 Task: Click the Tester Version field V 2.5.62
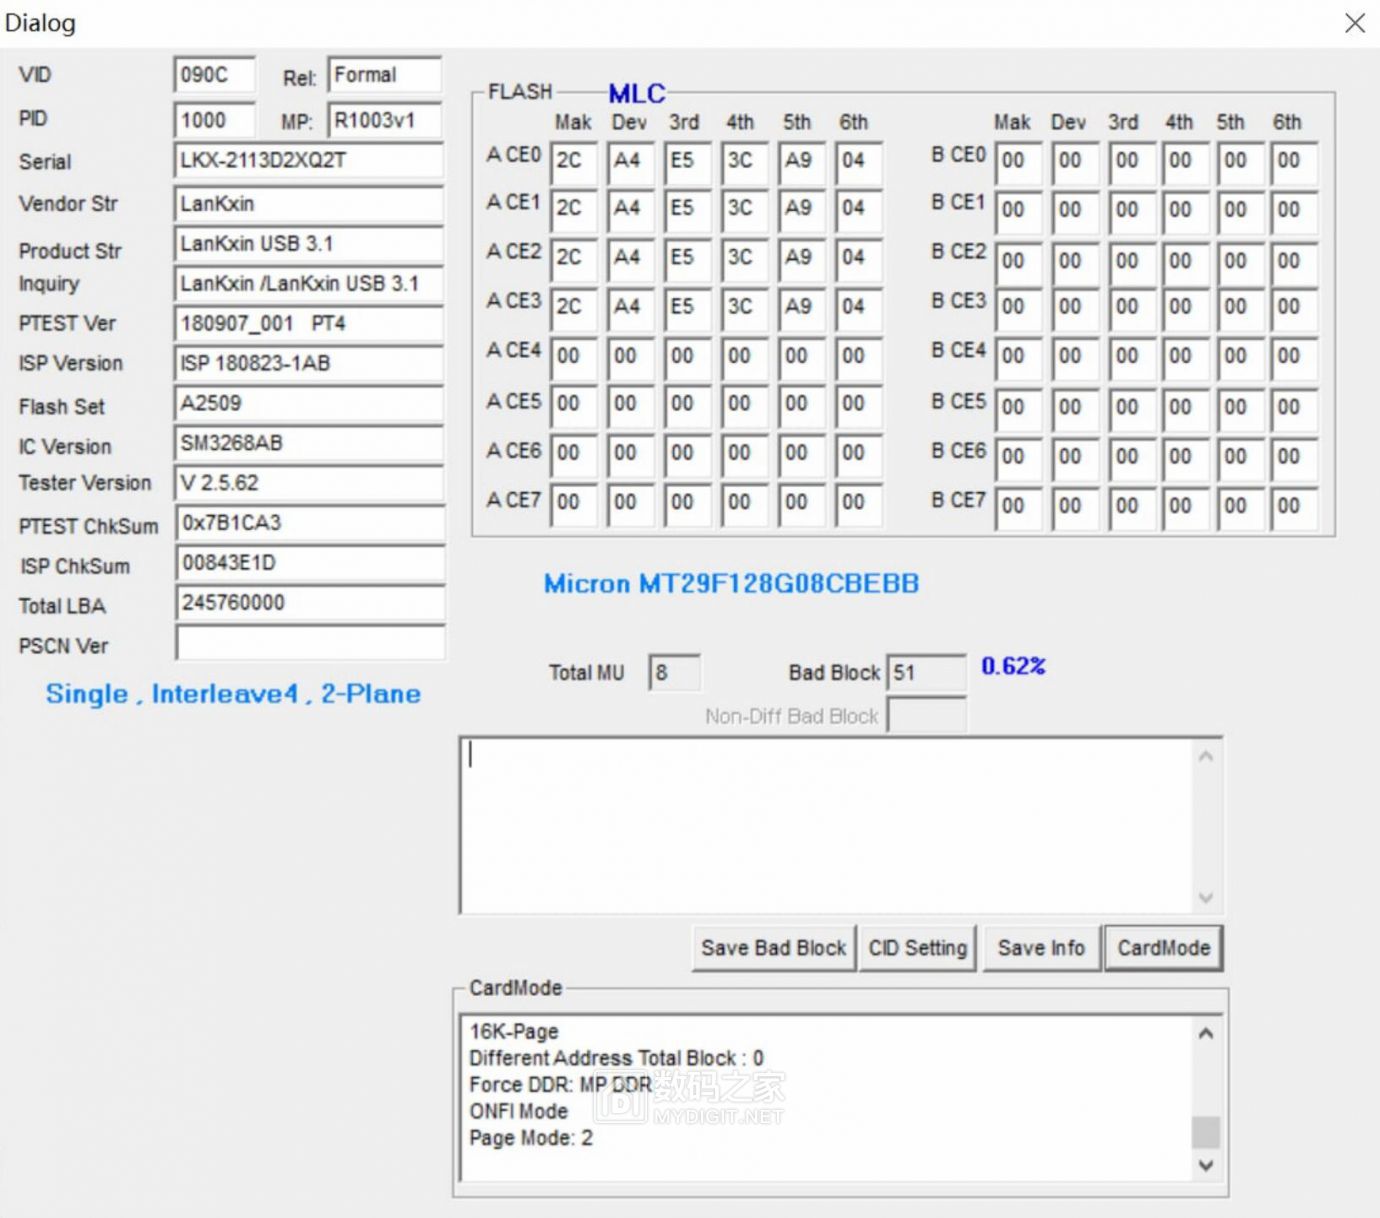tap(308, 483)
